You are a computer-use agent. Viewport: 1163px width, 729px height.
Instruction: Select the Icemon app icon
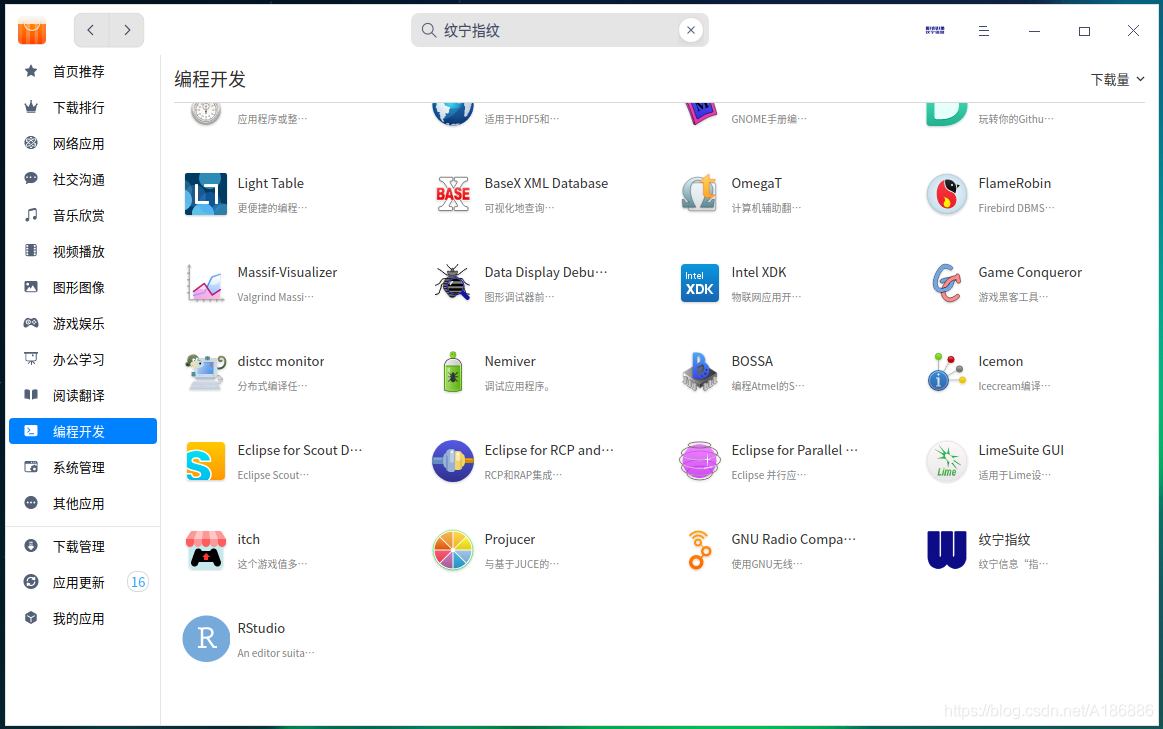946,372
